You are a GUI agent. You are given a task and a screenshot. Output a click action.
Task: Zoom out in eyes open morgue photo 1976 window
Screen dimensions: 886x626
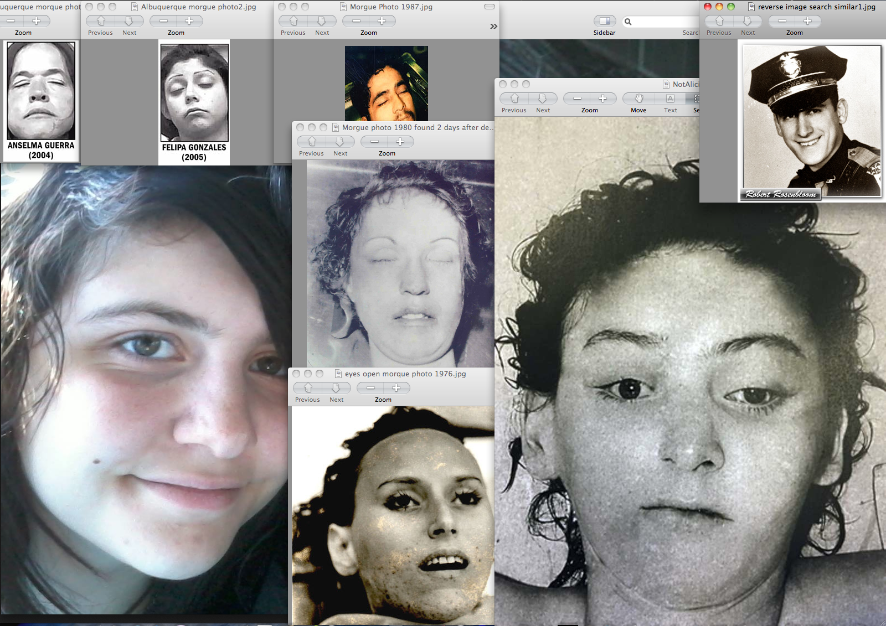click(x=370, y=388)
